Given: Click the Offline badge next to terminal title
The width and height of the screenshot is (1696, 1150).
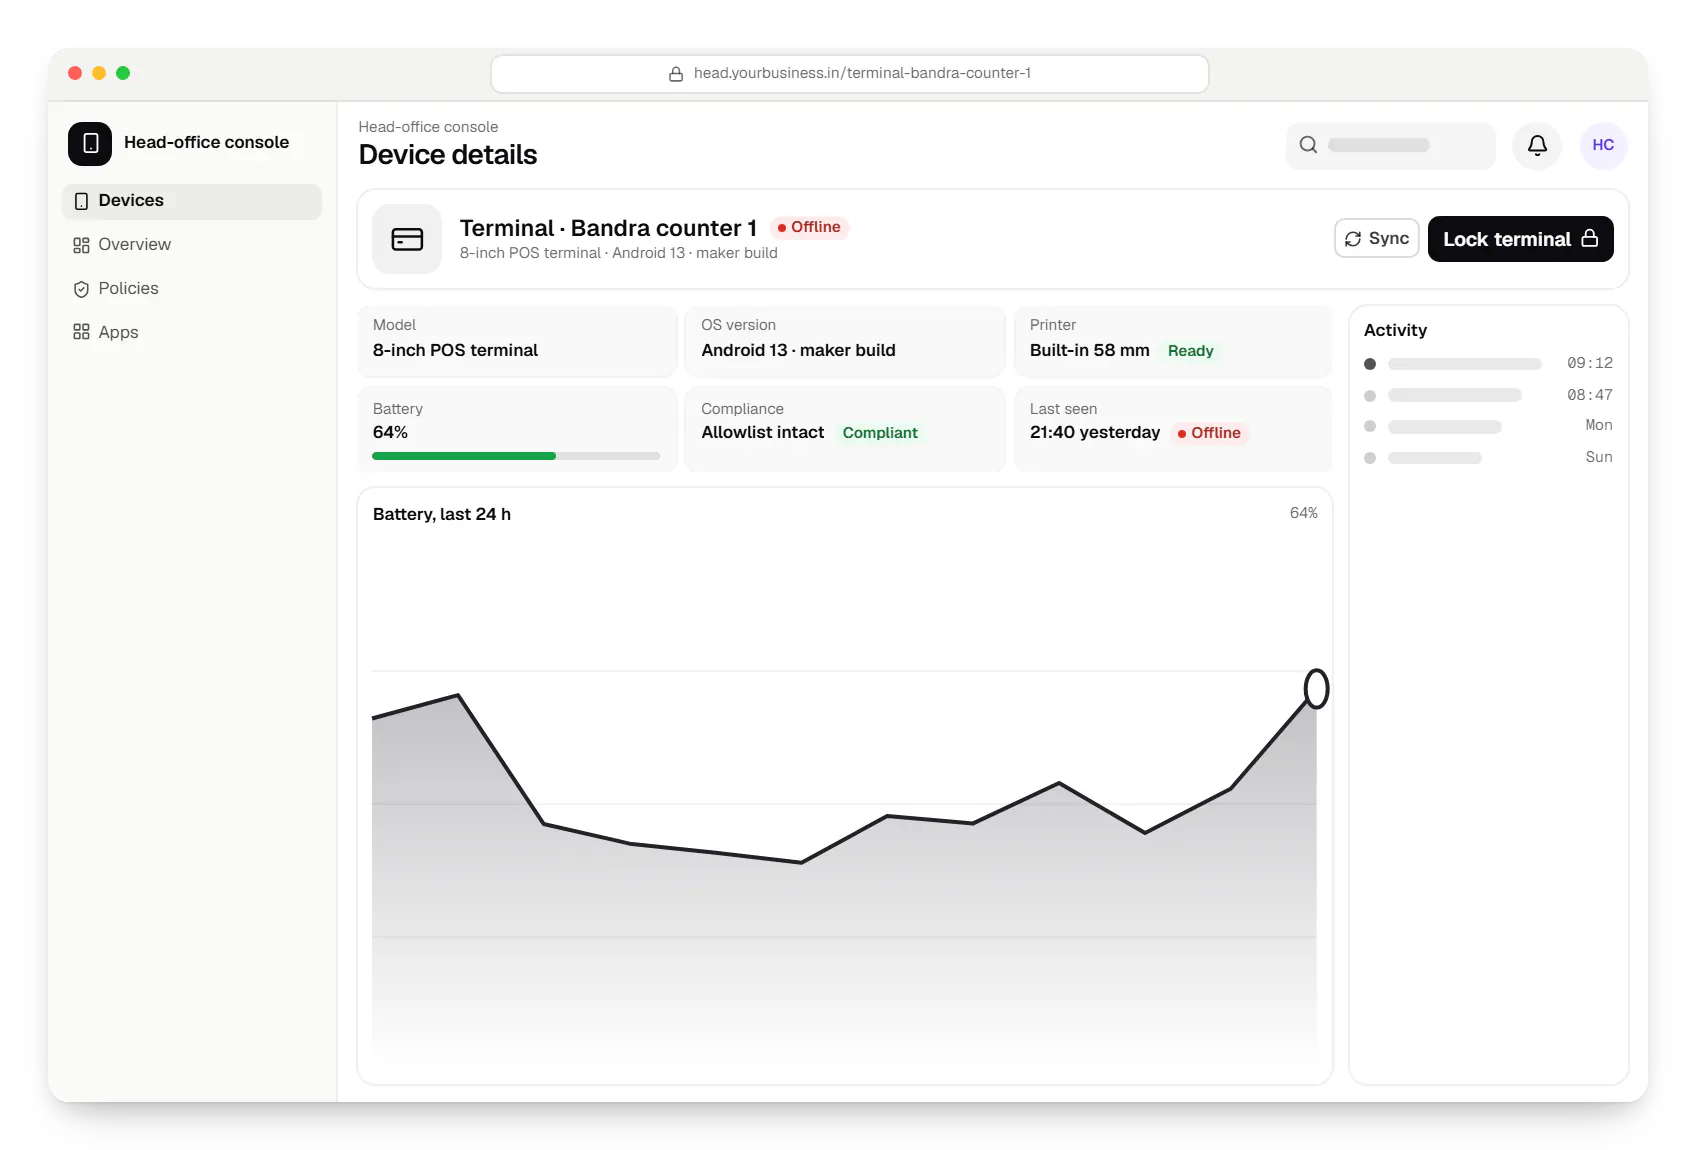Looking at the screenshot, I should [x=809, y=228].
